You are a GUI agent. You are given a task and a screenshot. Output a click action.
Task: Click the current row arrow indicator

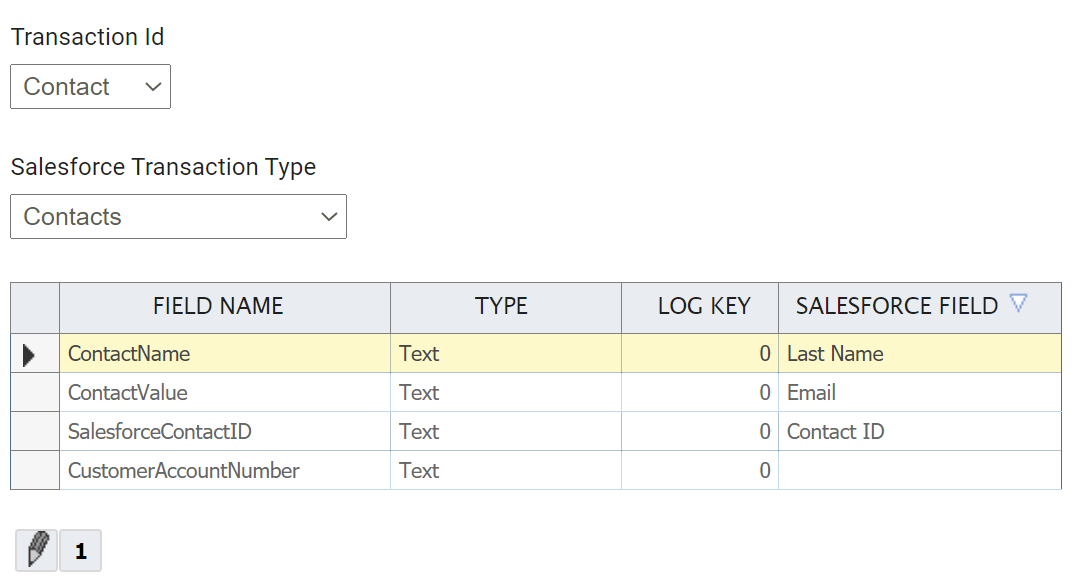[x=29, y=355]
